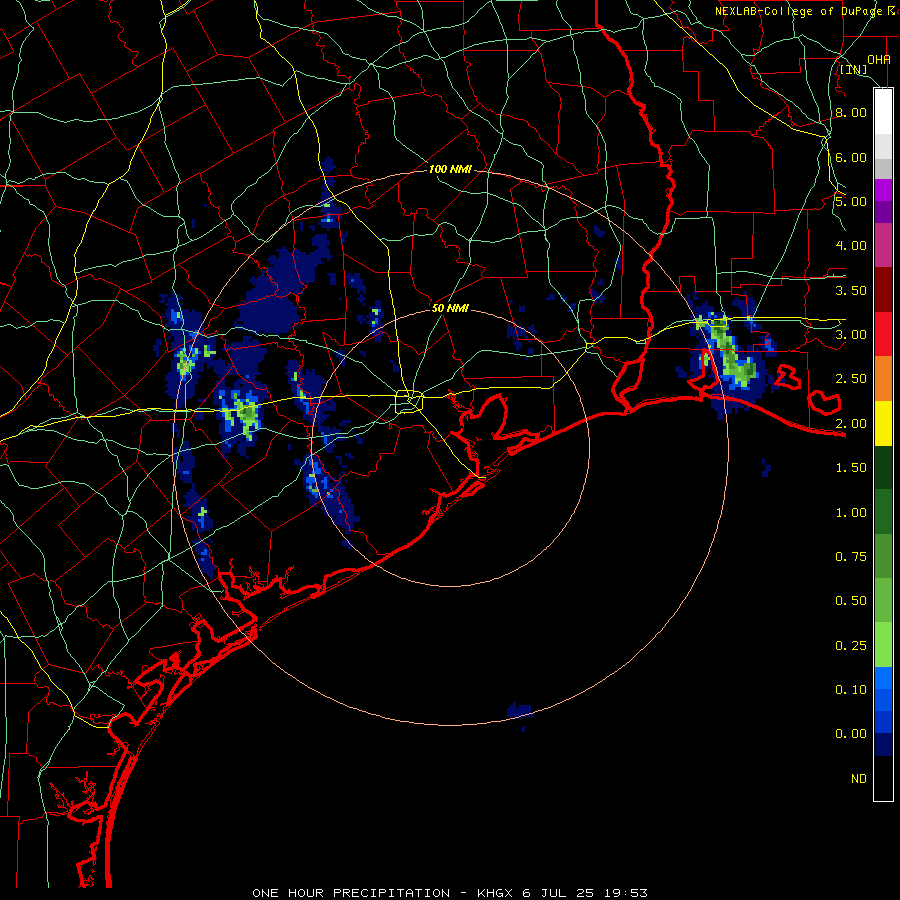Click the 0.00 legend value
The width and height of the screenshot is (900, 900).
coord(851,734)
